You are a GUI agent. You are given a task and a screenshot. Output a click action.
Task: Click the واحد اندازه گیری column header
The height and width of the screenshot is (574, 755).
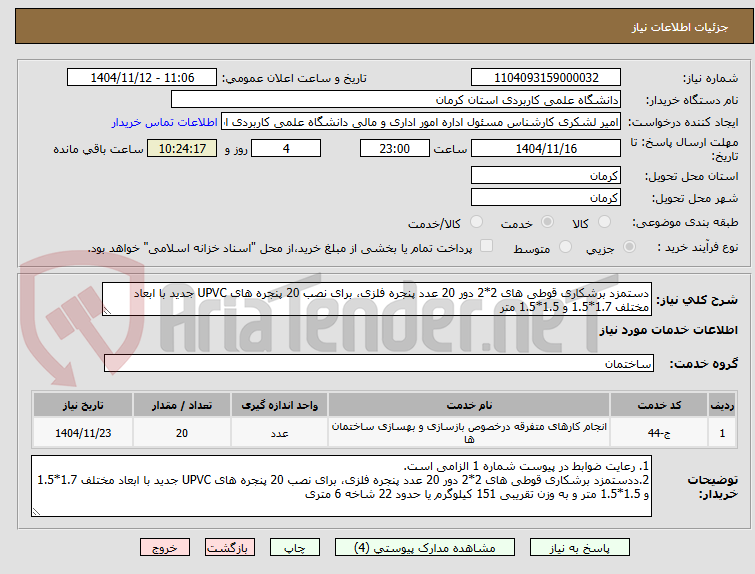[x=279, y=405]
